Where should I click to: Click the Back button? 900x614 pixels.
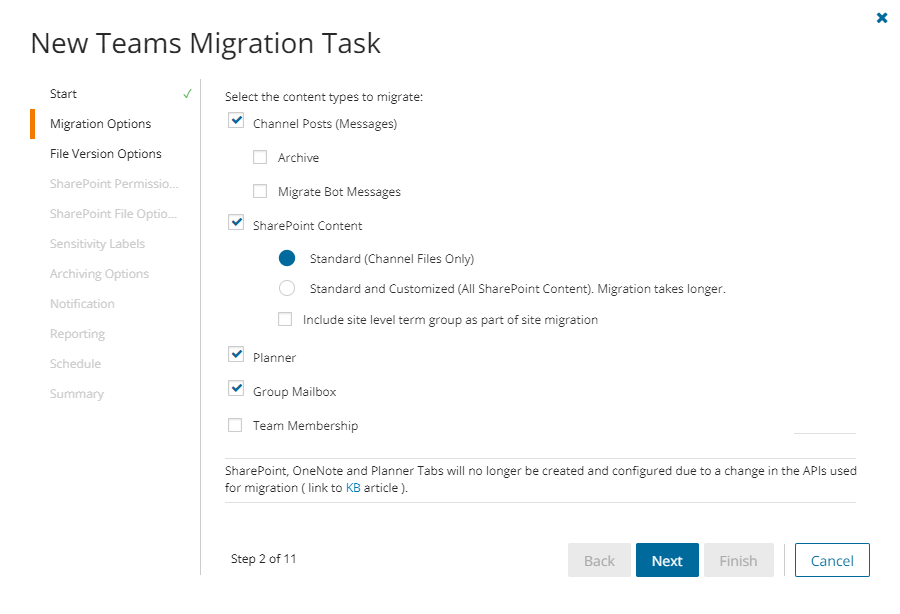(x=599, y=561)
